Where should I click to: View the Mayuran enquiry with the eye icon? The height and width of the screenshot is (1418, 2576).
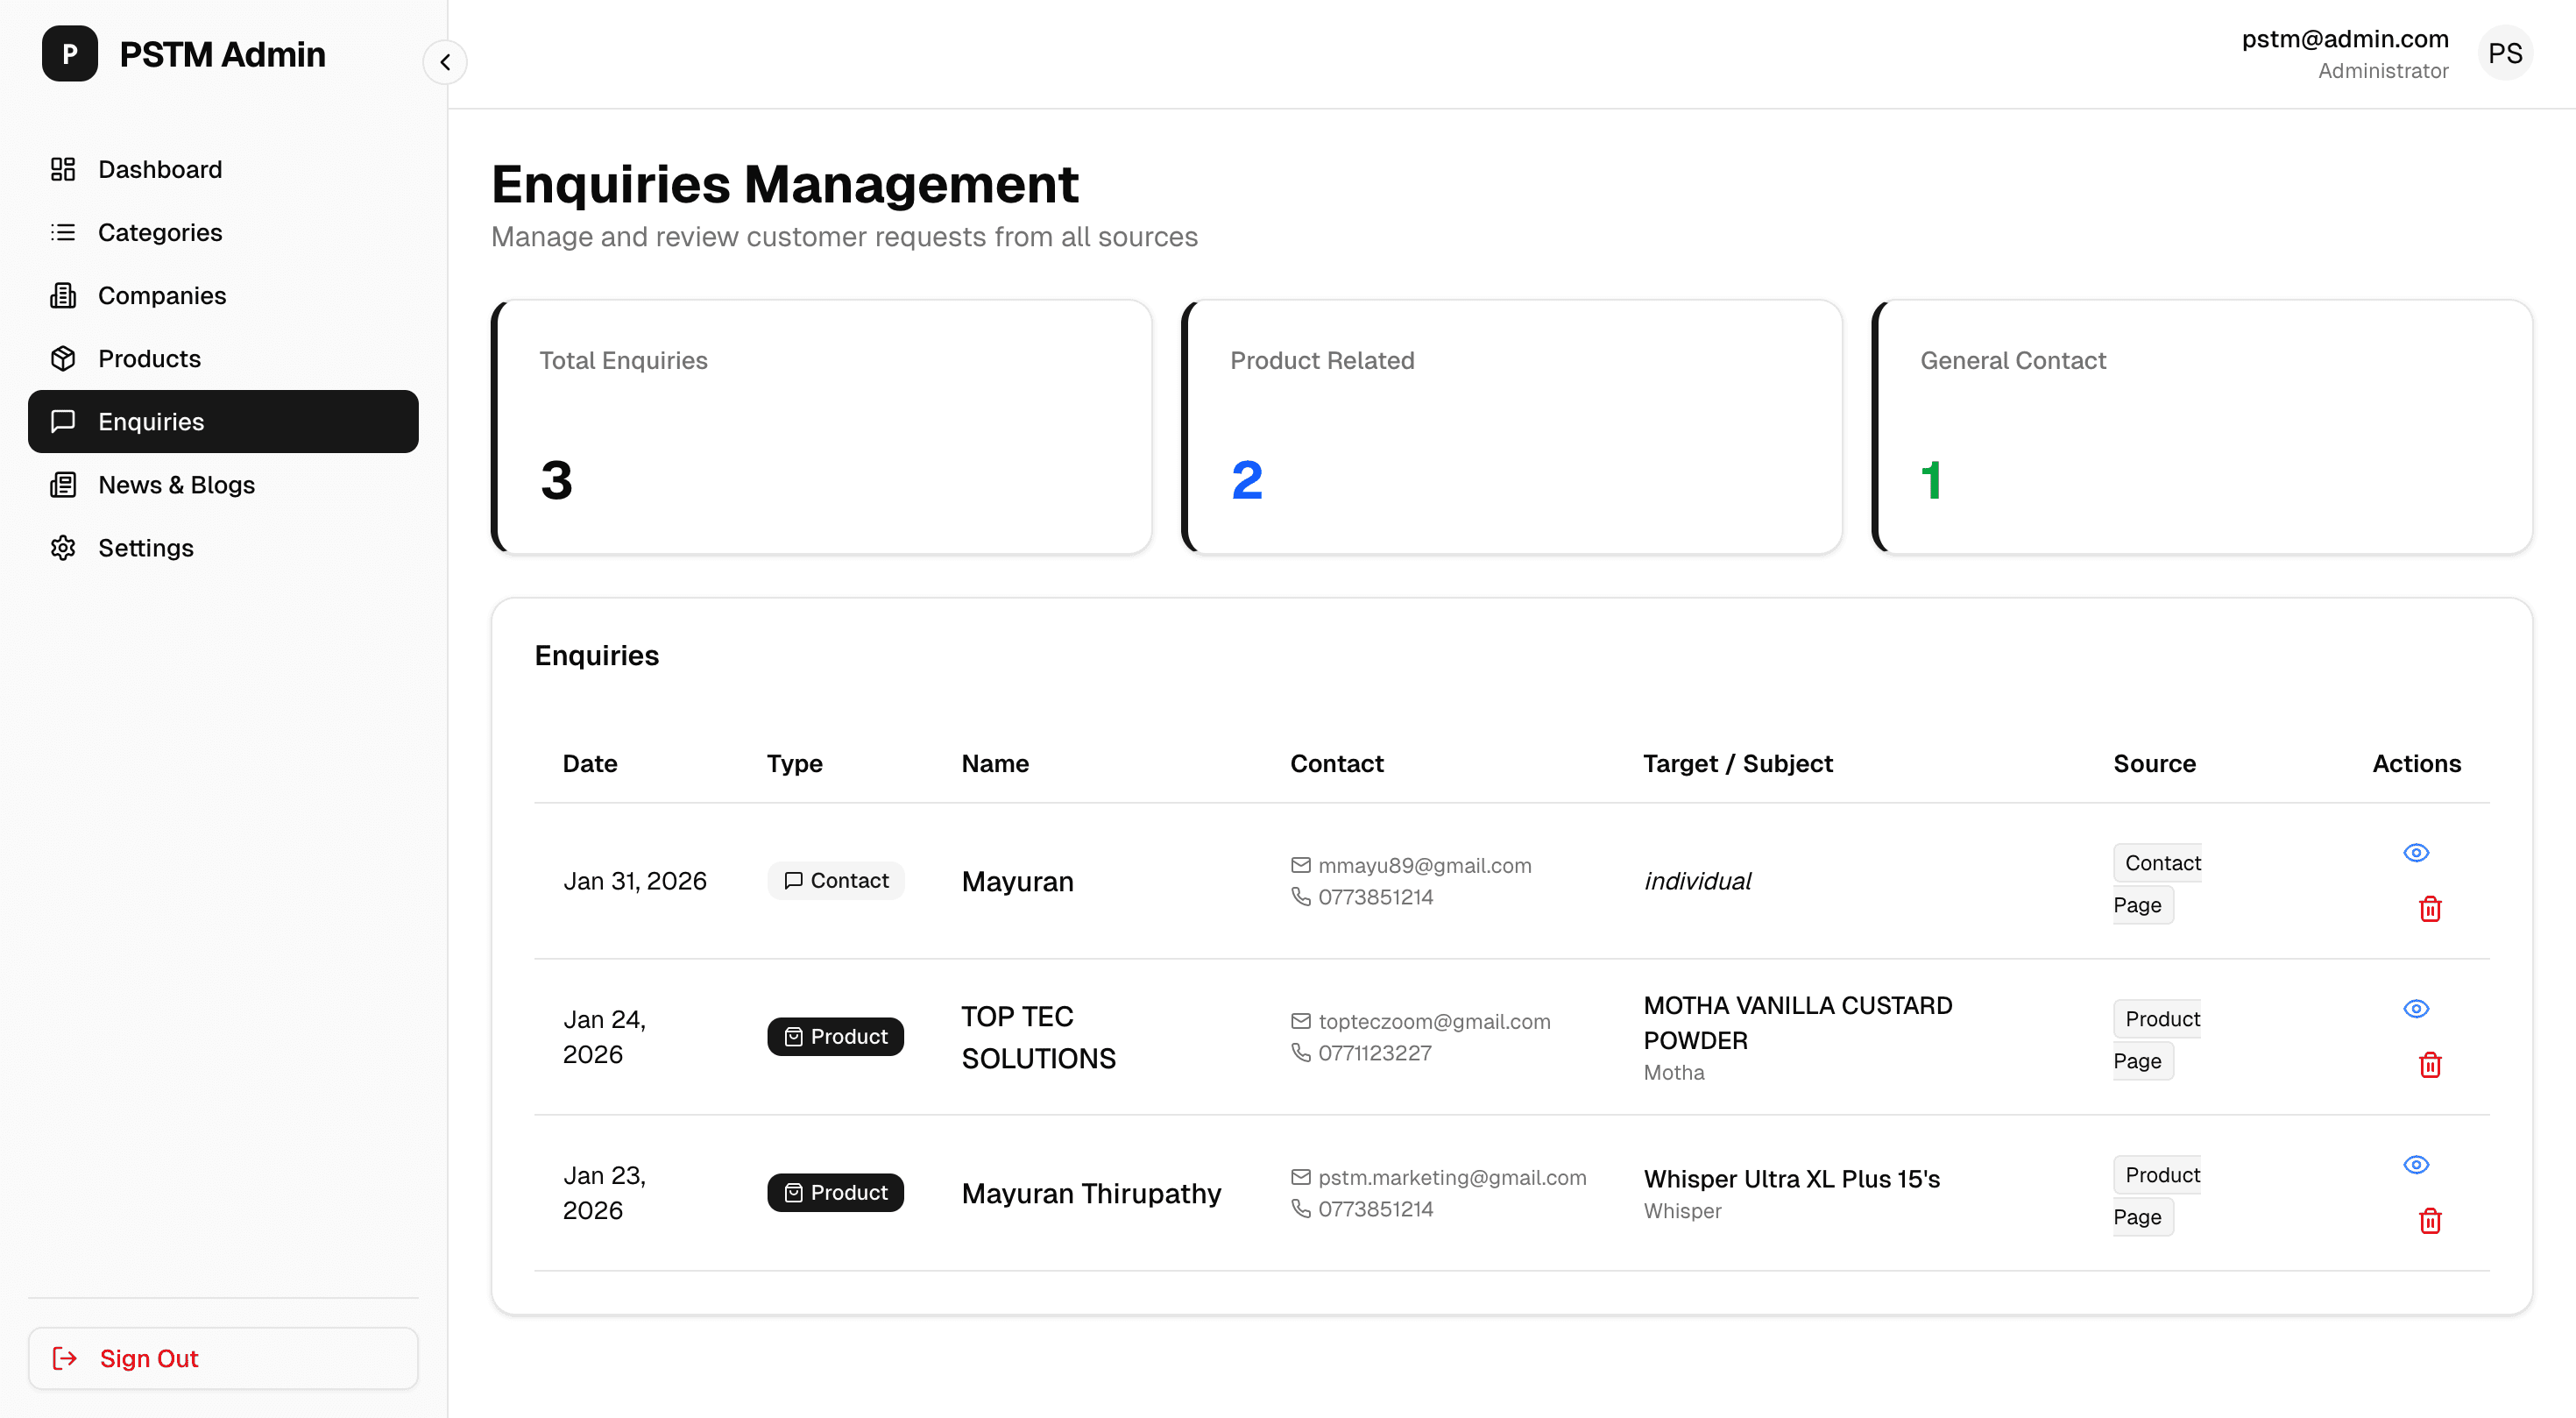2416,852
